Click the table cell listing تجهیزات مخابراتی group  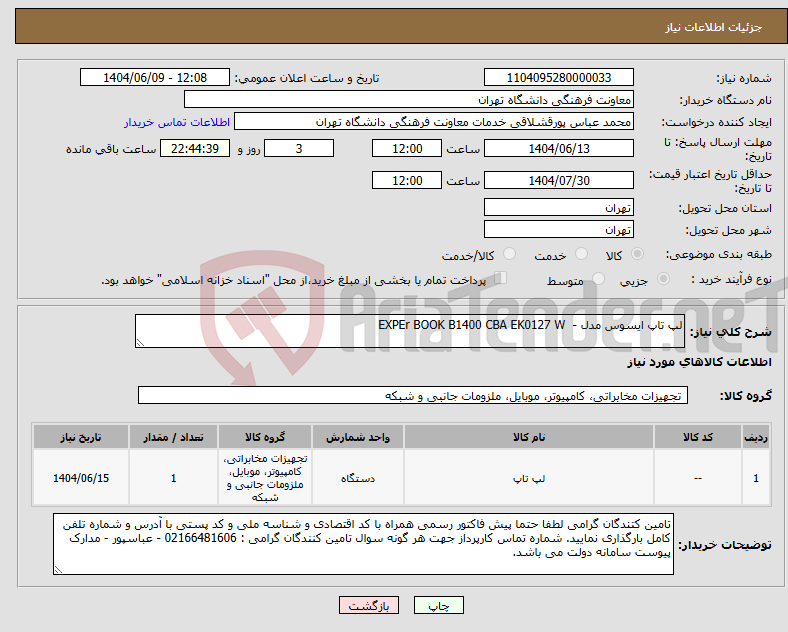tap(265, 478)
